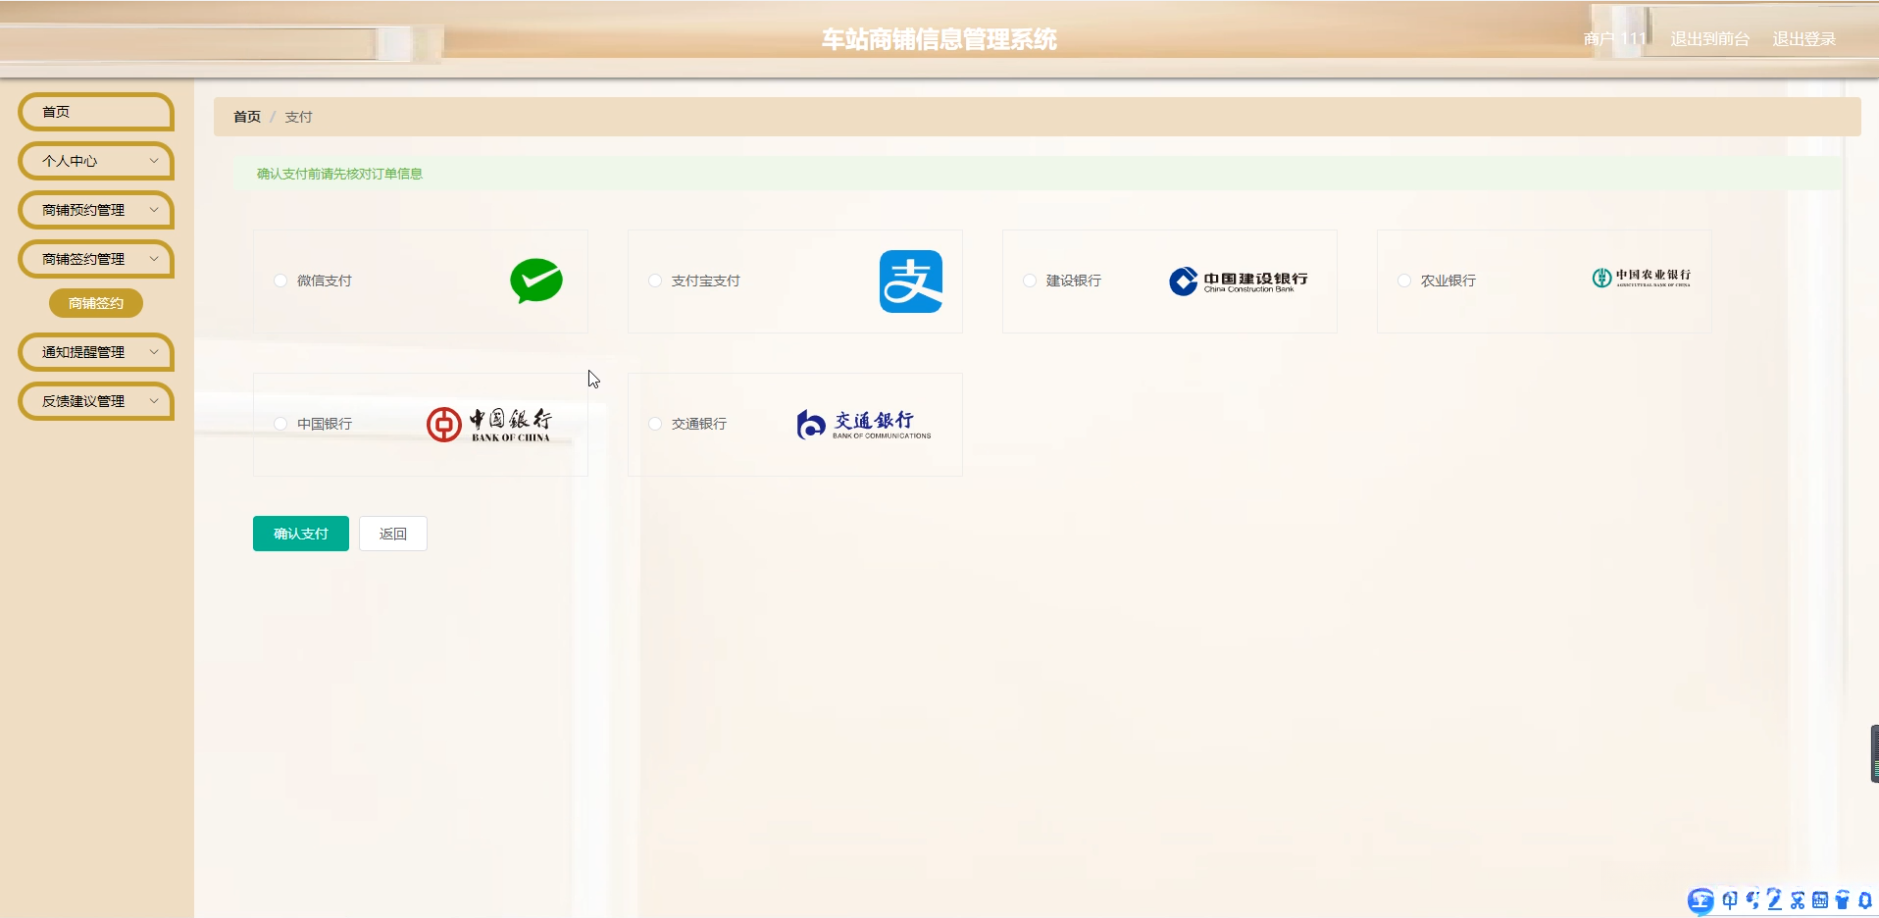The height and width of the screenshot is (918, 1879).
Task: Click 退出登录 to log out
Action: [1804, 39]
